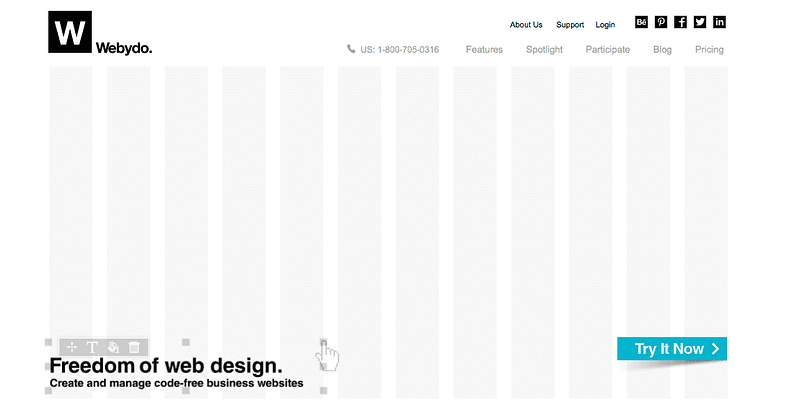Open the Facebook social icon
Screen dimensions: 800x418
680,22
